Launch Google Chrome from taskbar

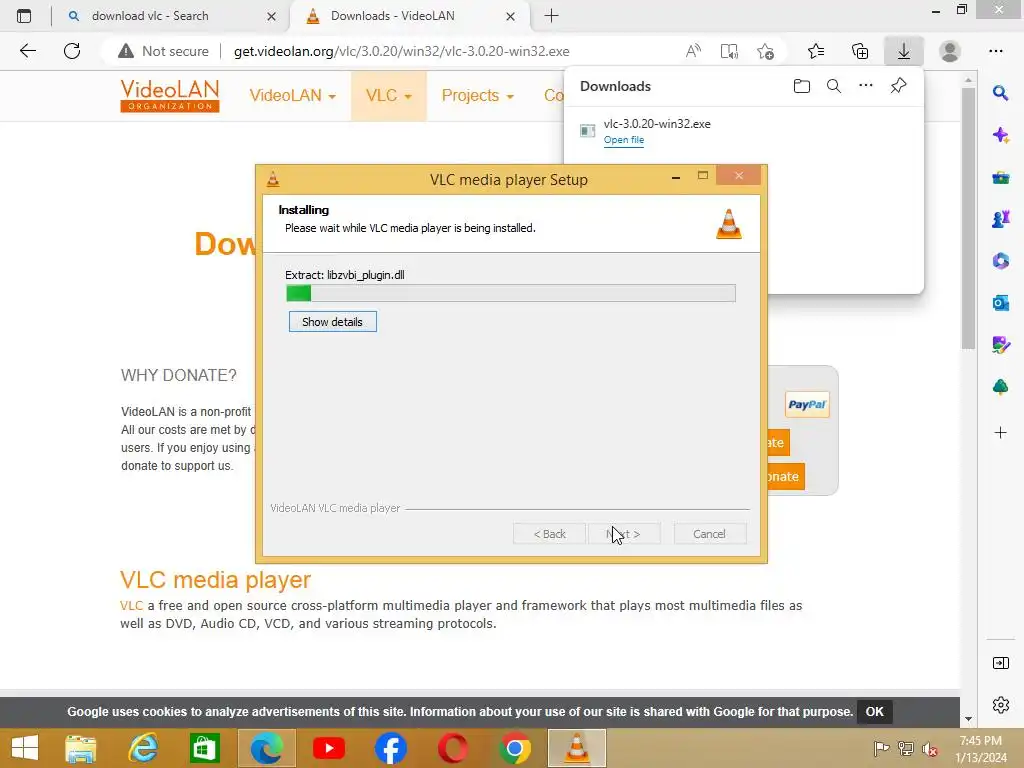515,748
